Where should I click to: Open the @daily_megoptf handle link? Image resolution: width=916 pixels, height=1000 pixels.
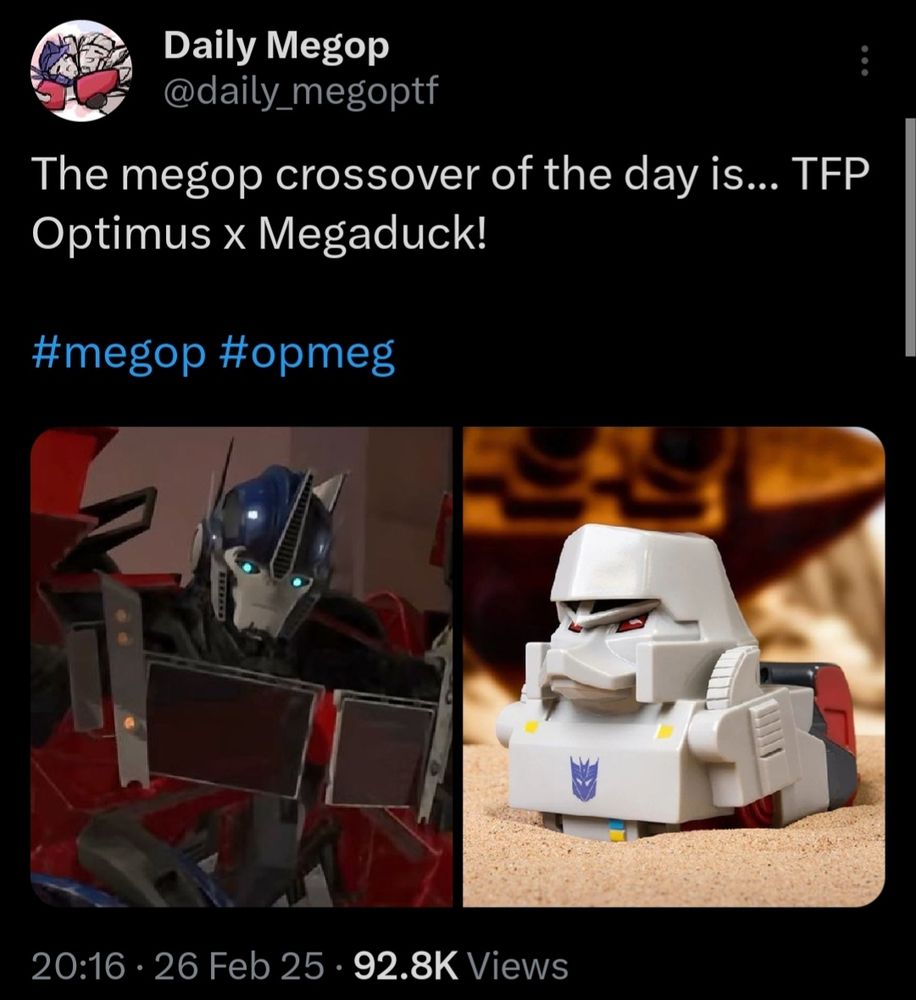[300, 91]
